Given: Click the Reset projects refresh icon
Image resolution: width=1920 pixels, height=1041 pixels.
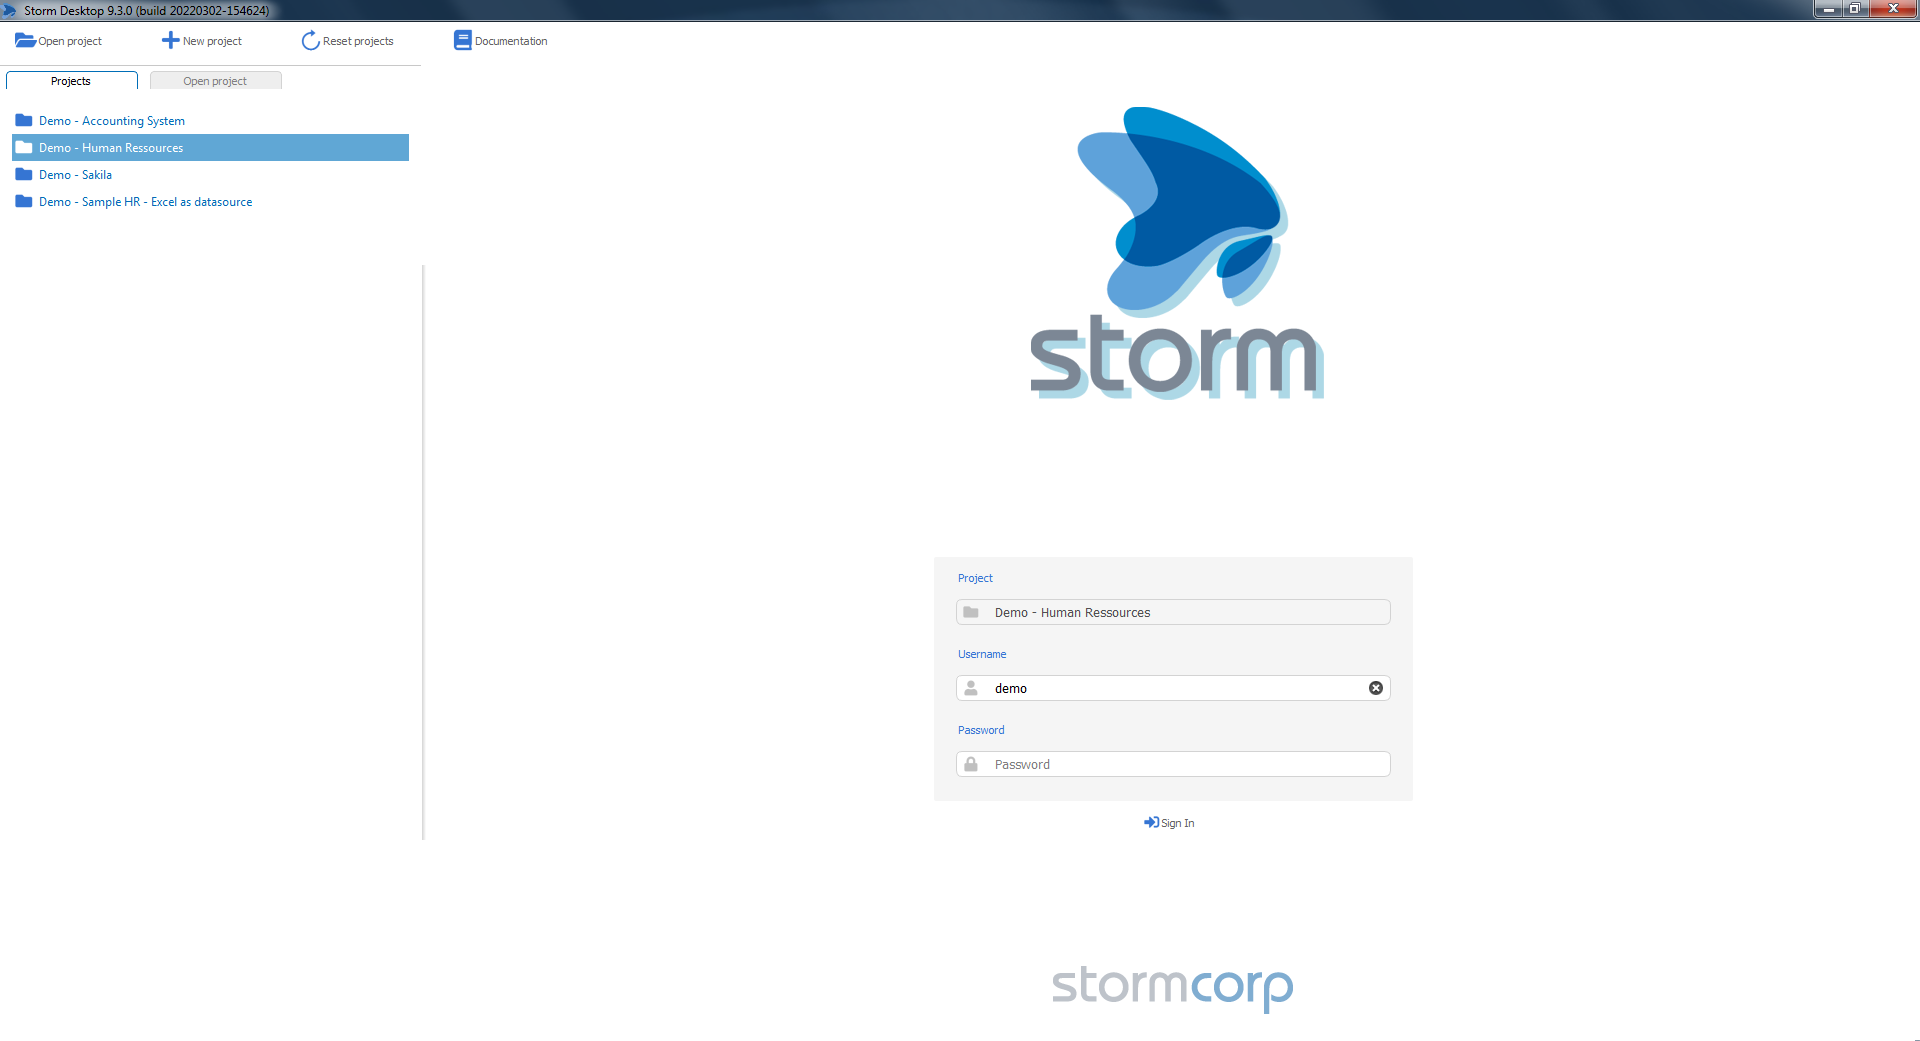Looking at the screenshot, I should pyautogui.click(x=310, y=40).
